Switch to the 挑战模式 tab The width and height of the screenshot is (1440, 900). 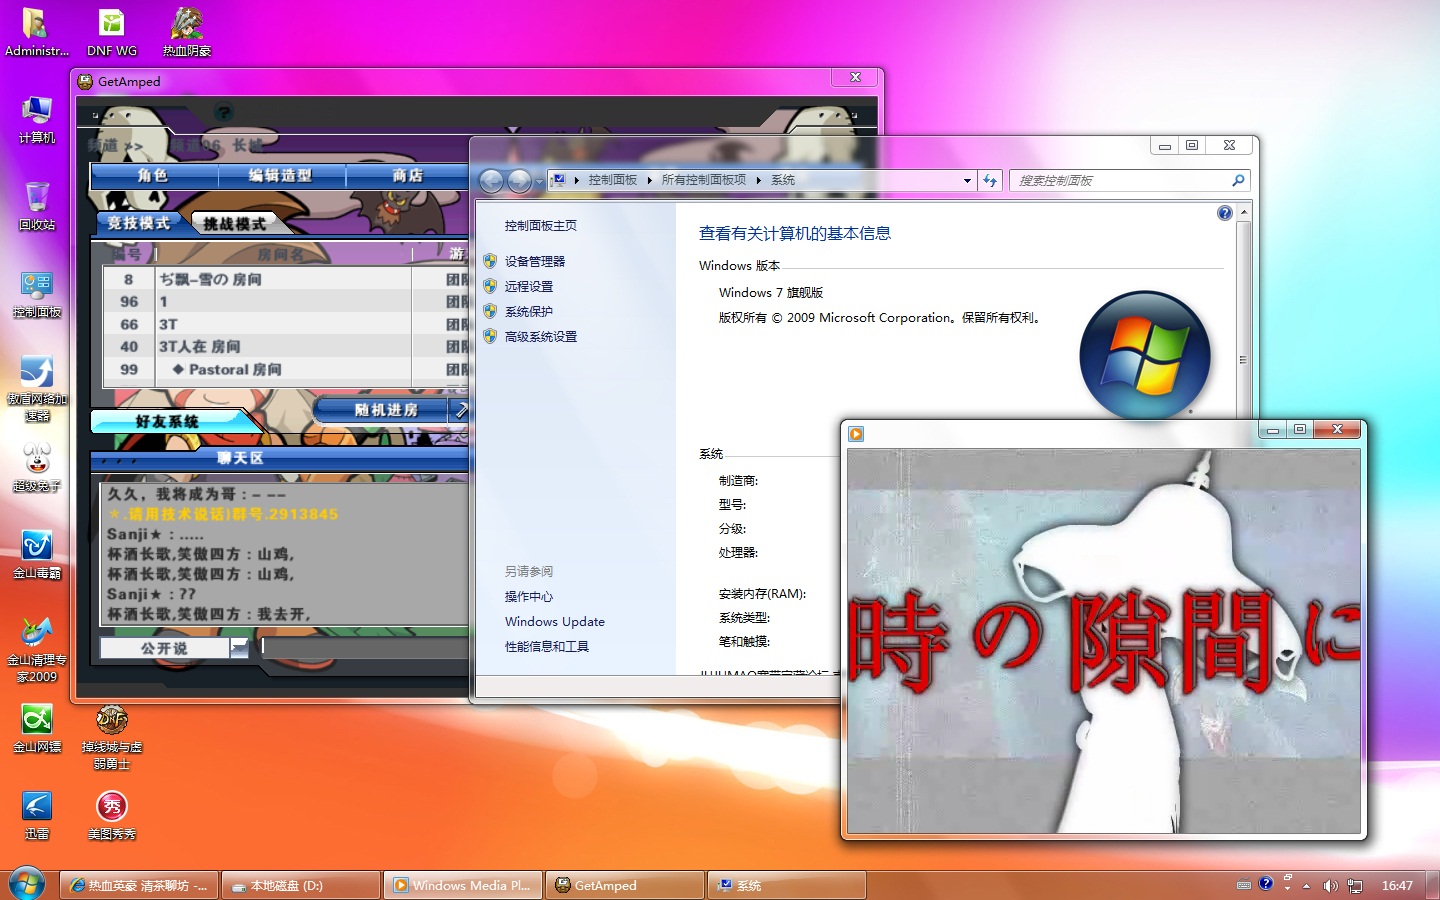[235, 224]
